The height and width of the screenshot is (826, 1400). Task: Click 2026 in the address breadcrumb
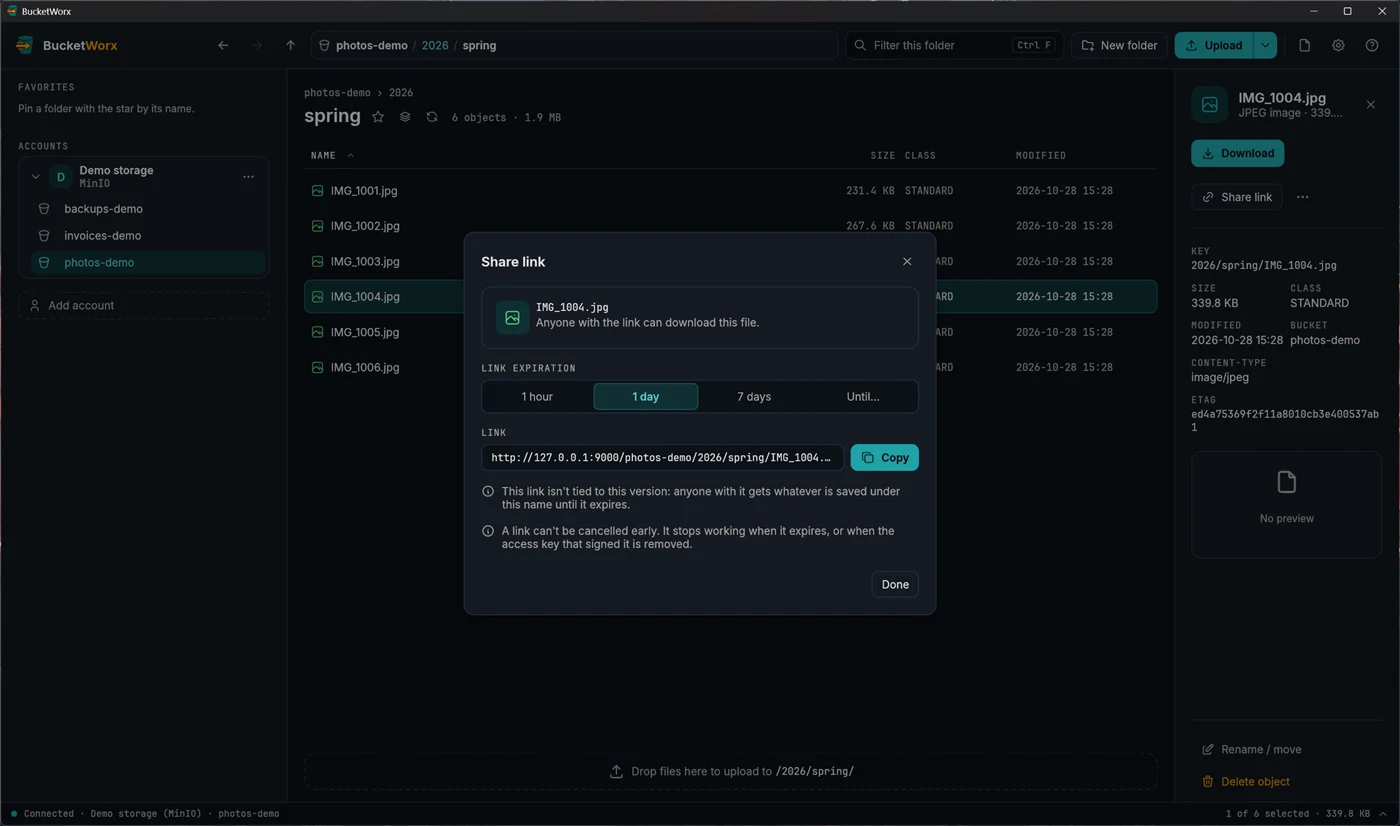435,45
